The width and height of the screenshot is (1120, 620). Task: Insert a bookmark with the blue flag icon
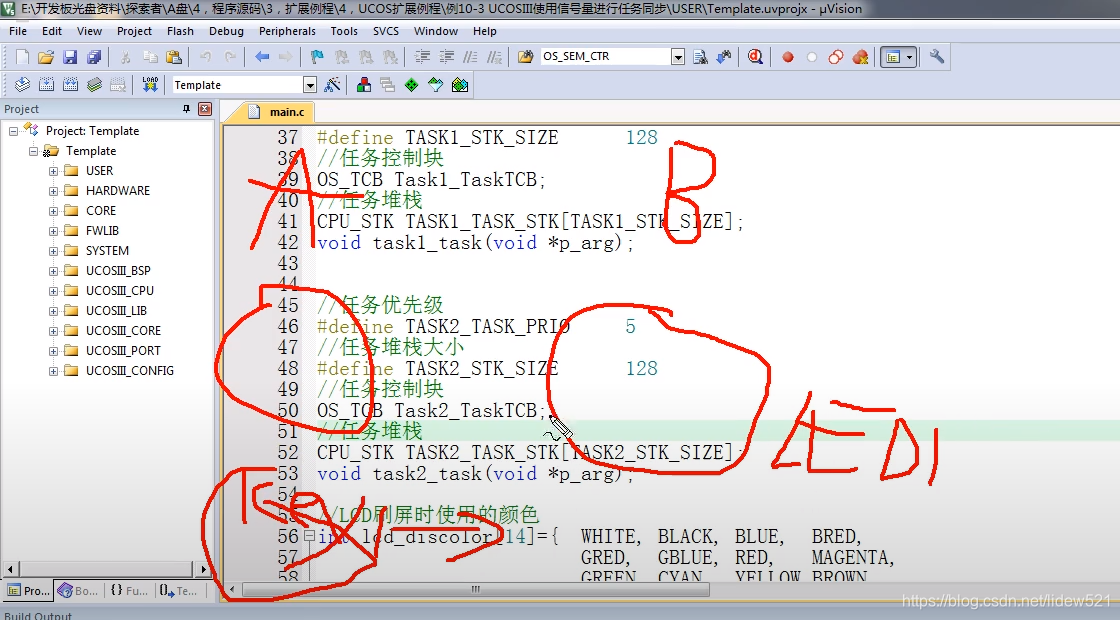click(x=317, y=57)
